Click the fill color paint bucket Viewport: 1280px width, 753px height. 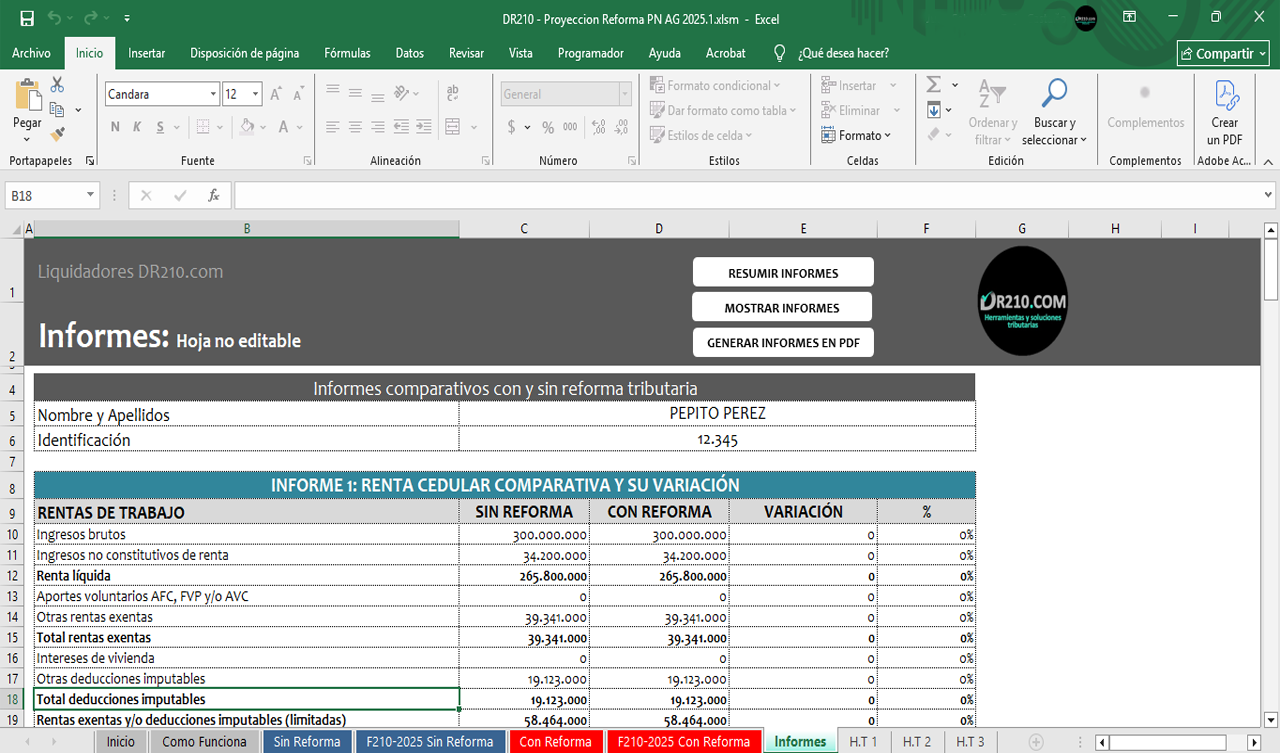click(247, 127)
